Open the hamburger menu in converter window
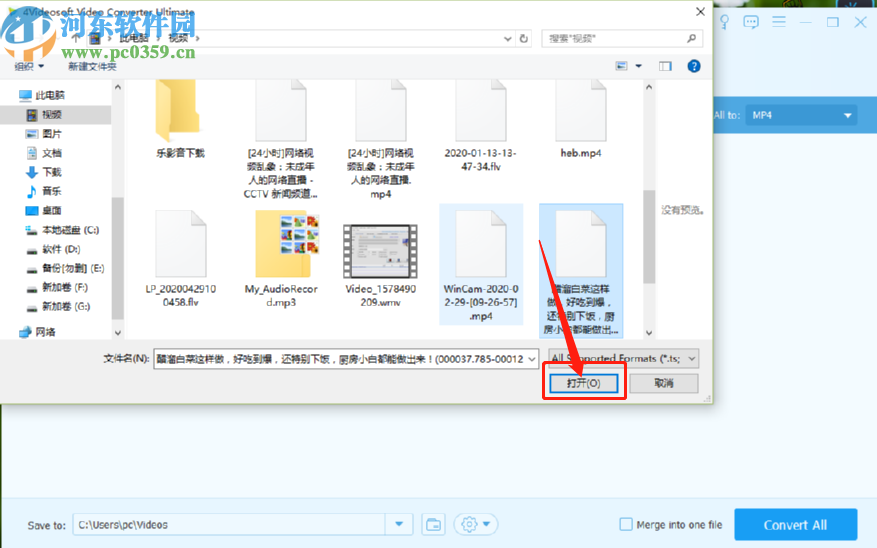This screenshot has width=877, height=548. pyautogui.click(x=779, y=22)
